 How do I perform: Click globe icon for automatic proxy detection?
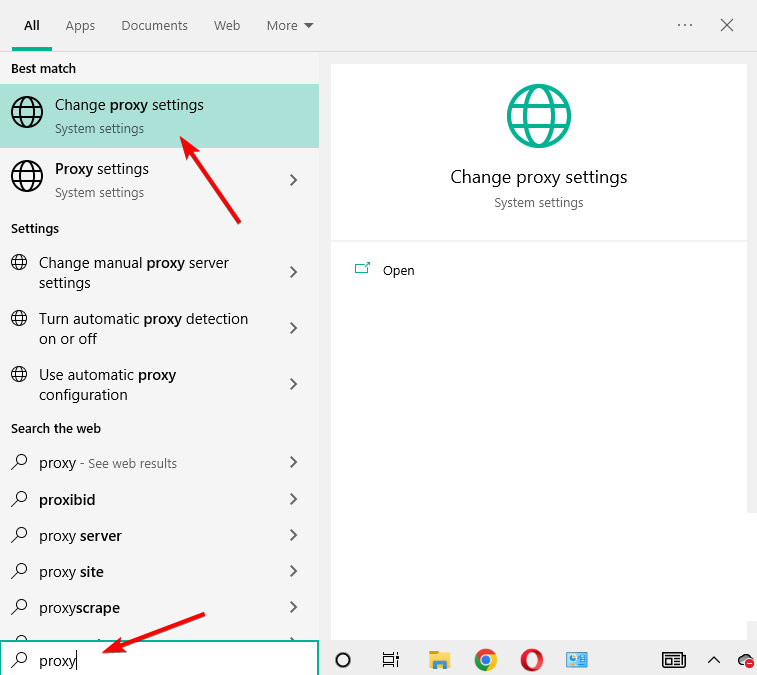19,318
